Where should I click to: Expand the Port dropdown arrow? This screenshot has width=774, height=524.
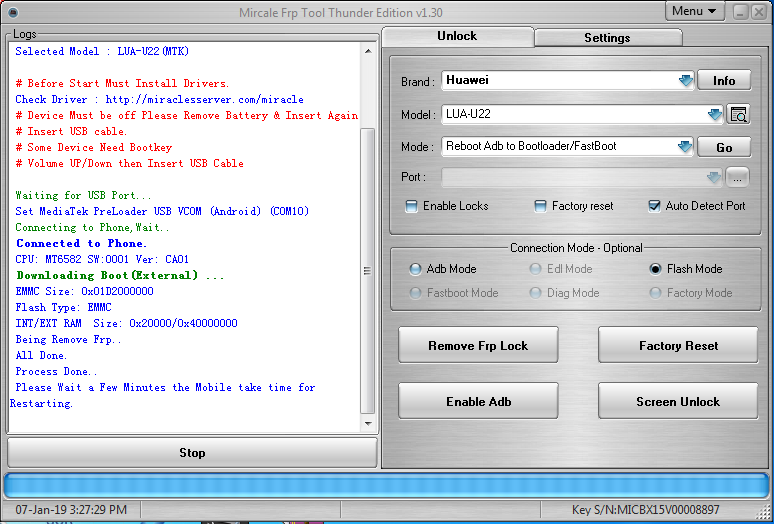(x=713, y=178)
